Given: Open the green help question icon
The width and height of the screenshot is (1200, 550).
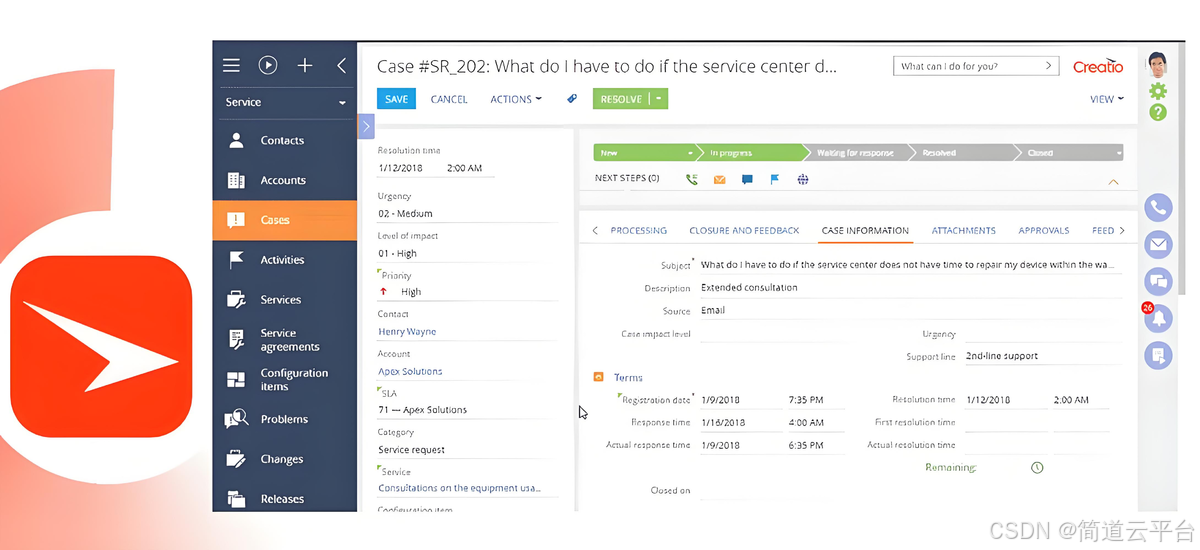Looking at the screenshot, I should pos(1158,112).
